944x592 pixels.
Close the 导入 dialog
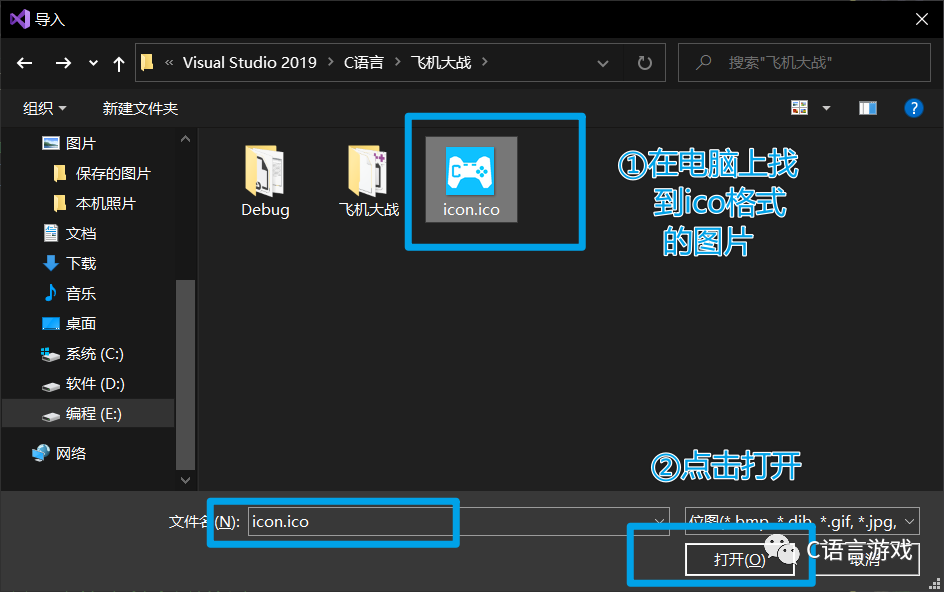[922, 19]
